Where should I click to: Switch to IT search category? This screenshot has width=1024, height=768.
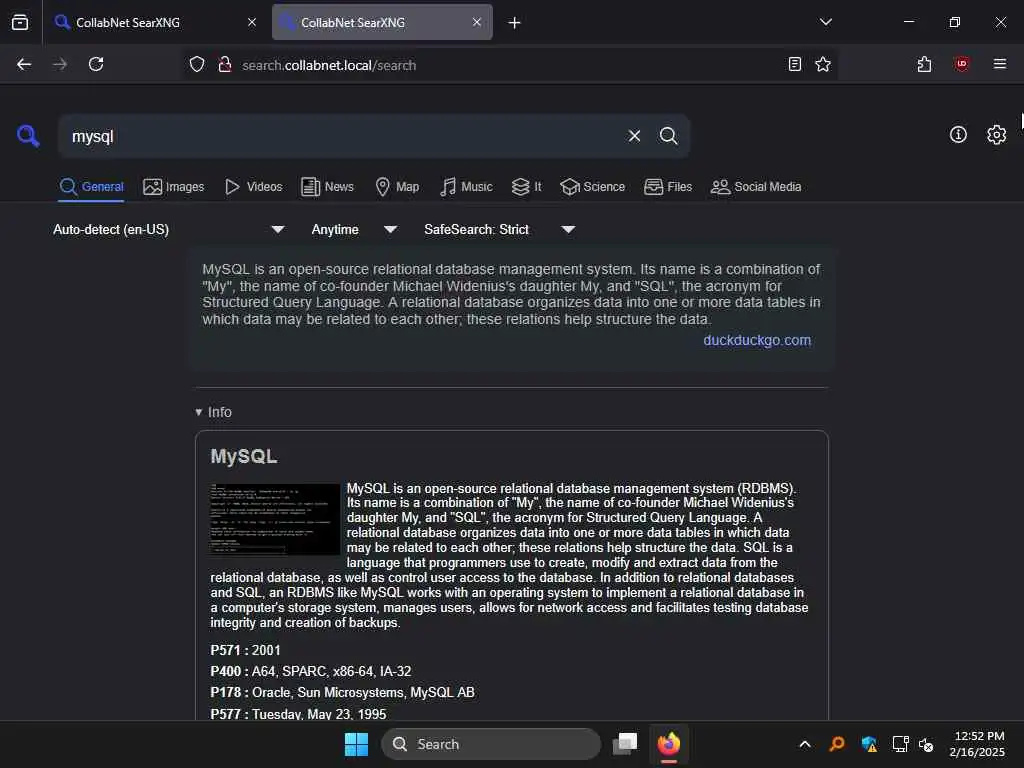point(526,187)
